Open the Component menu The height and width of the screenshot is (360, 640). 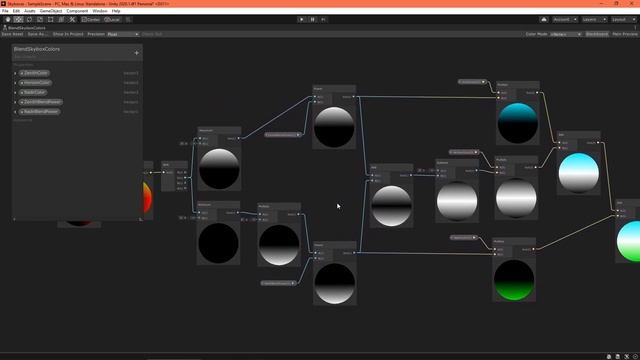pos(77,11)
